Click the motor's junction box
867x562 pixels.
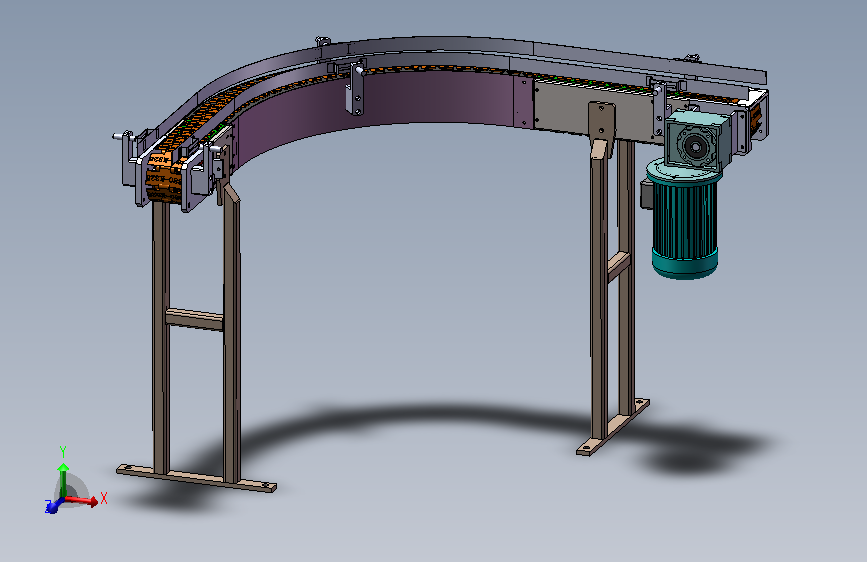[x=646, y=194]
